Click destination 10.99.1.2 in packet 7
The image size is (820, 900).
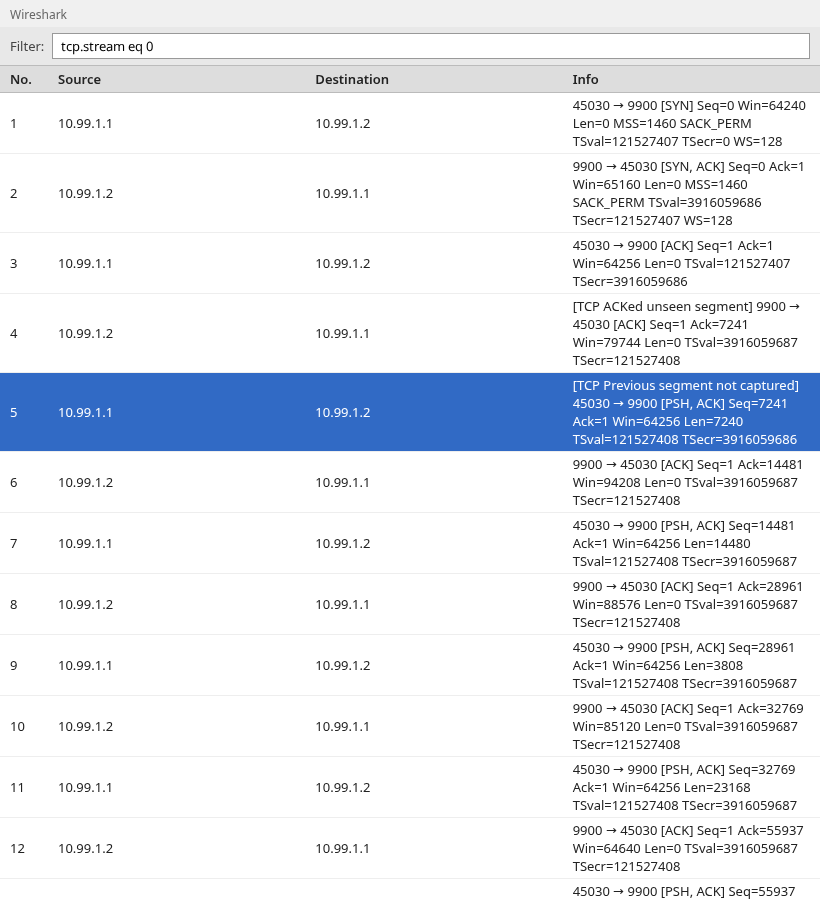343,543
